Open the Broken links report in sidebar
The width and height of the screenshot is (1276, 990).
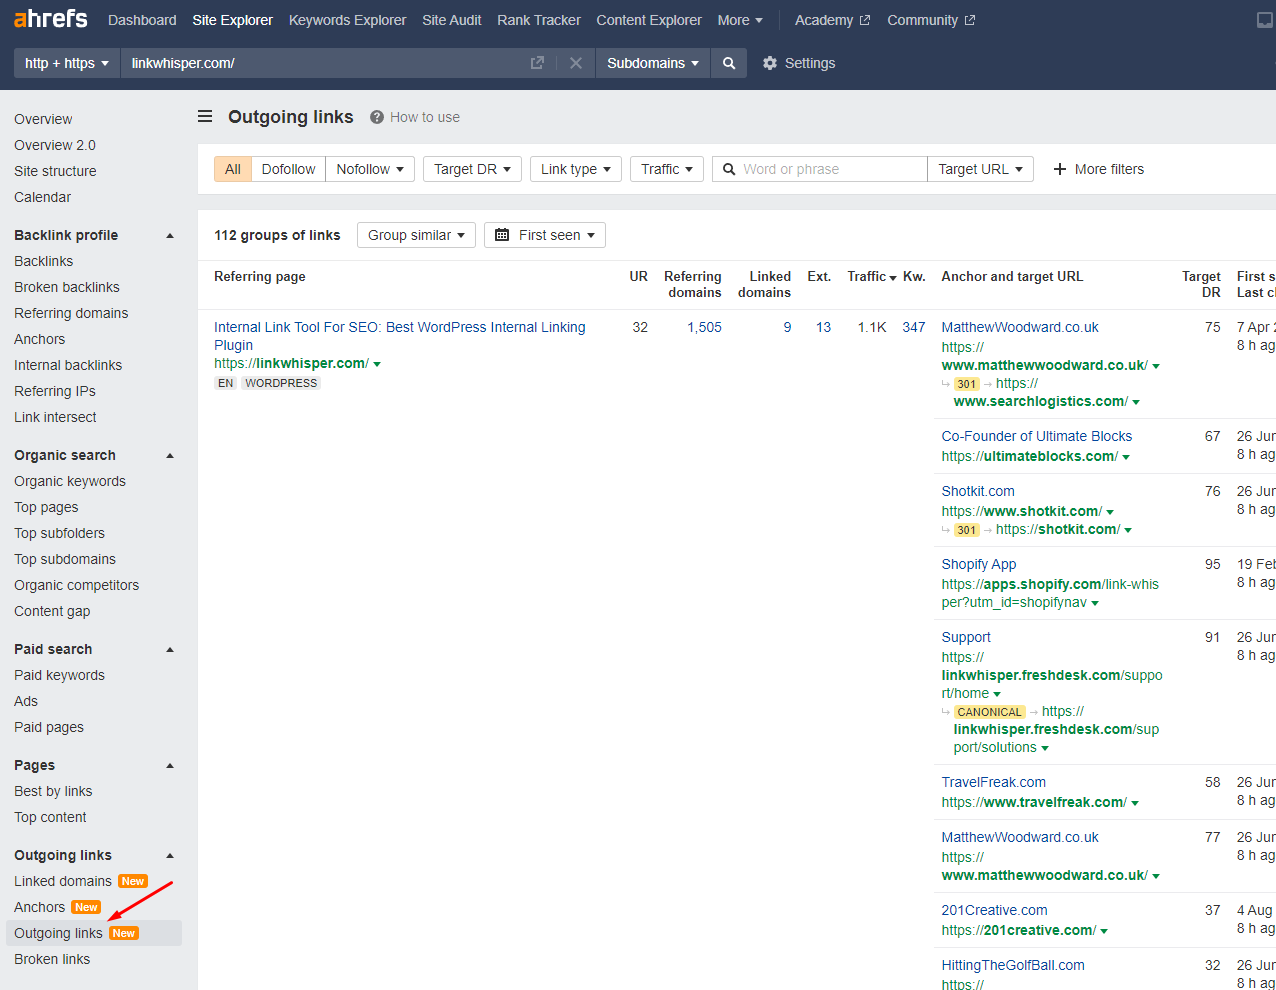click(51, 958)
